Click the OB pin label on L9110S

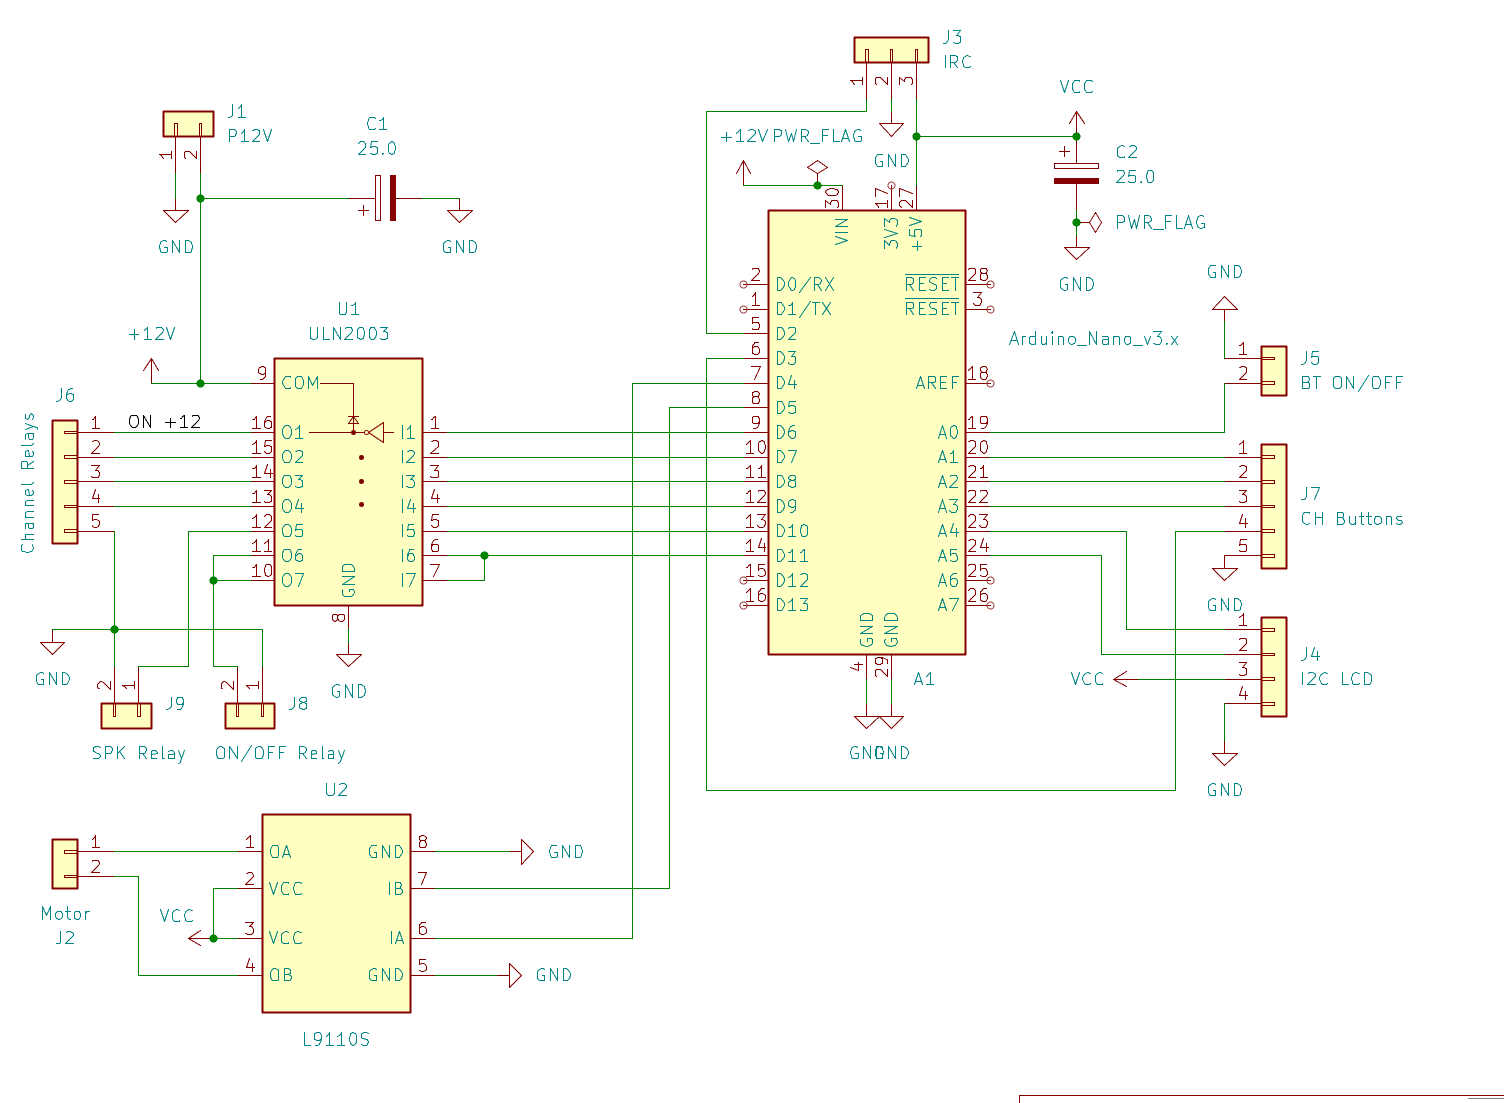tap(281, 975)
